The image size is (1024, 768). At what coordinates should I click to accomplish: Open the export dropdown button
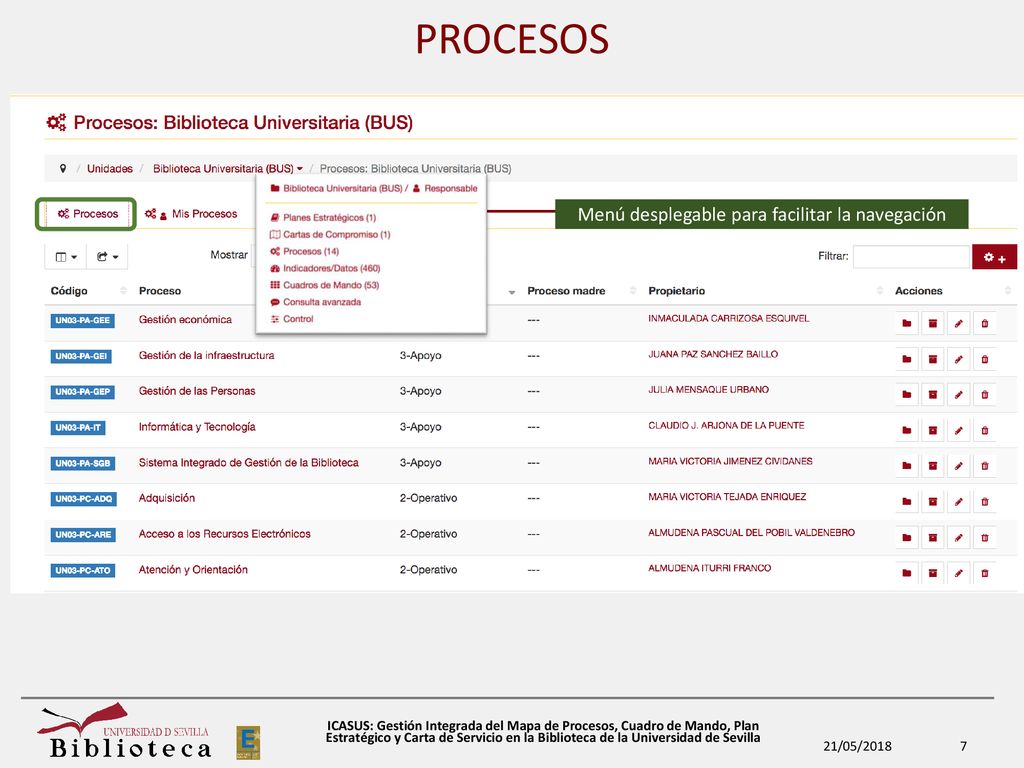pyautogui.click(x=107, y=257)
